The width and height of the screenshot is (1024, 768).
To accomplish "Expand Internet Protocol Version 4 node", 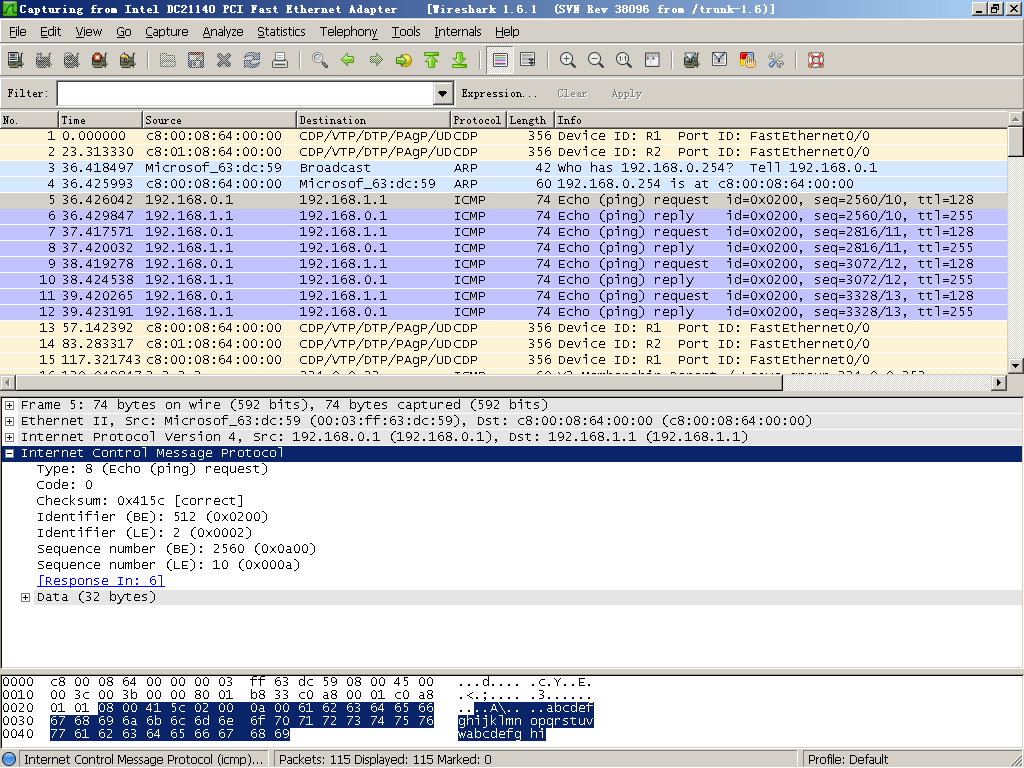I will (9, 438).
